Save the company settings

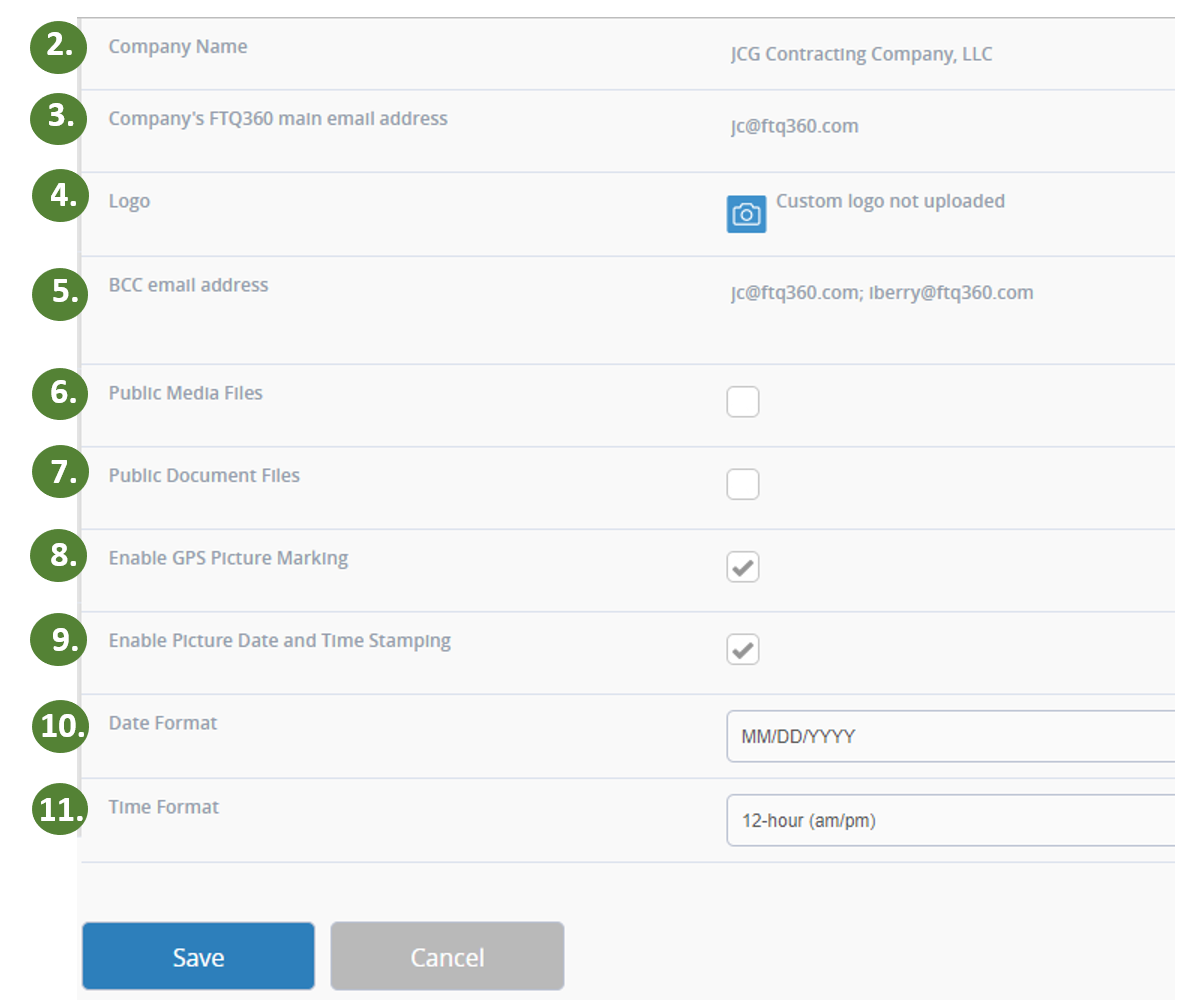199,956
